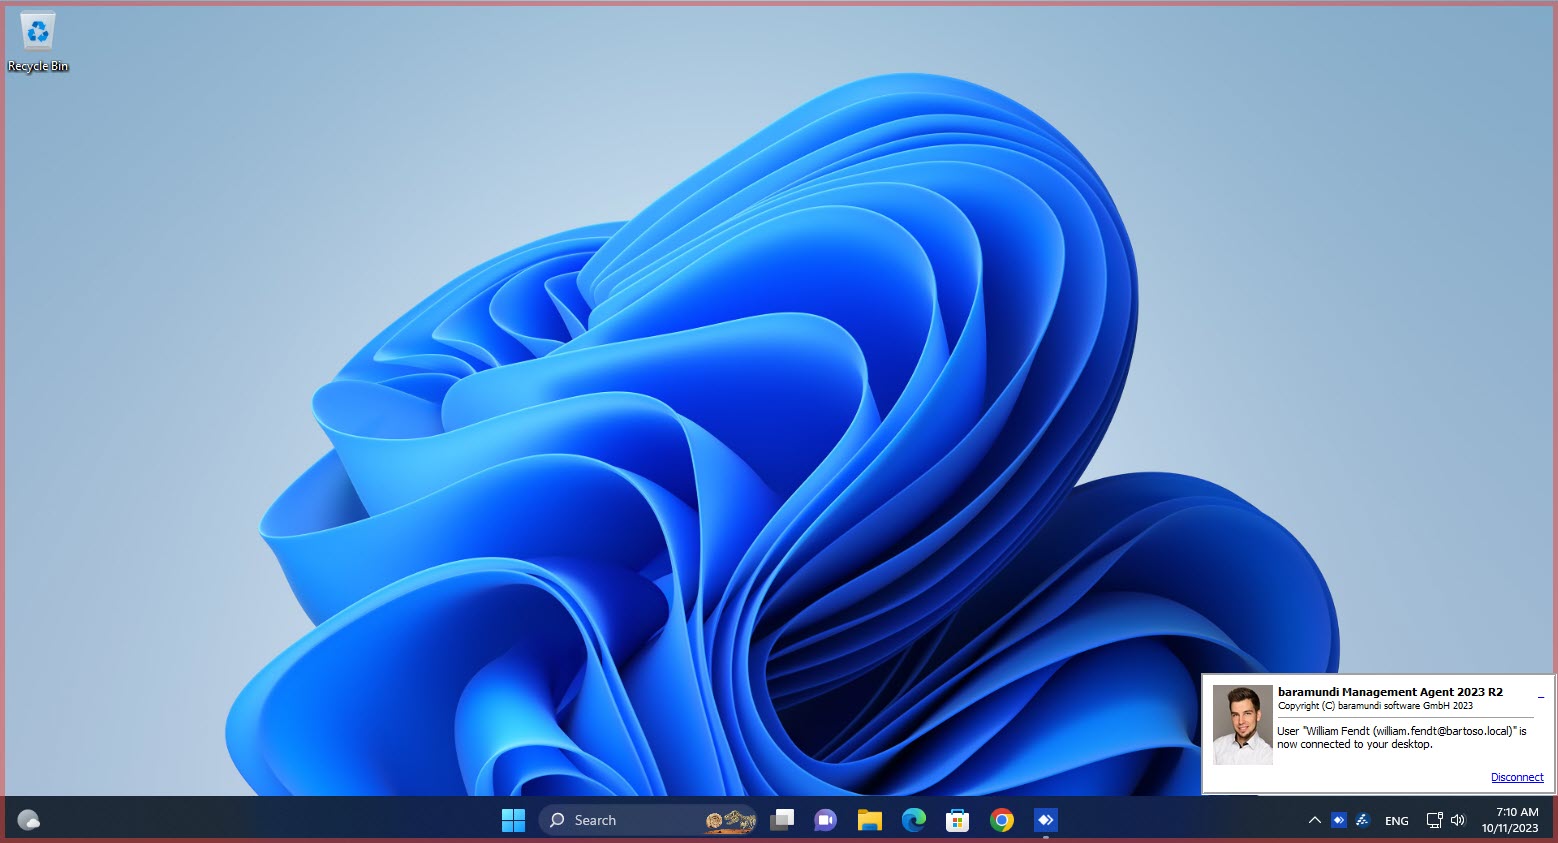Click the blue square remote control tray icon
This screenshot has width=1558, height=843.
tap(1339, 820)
